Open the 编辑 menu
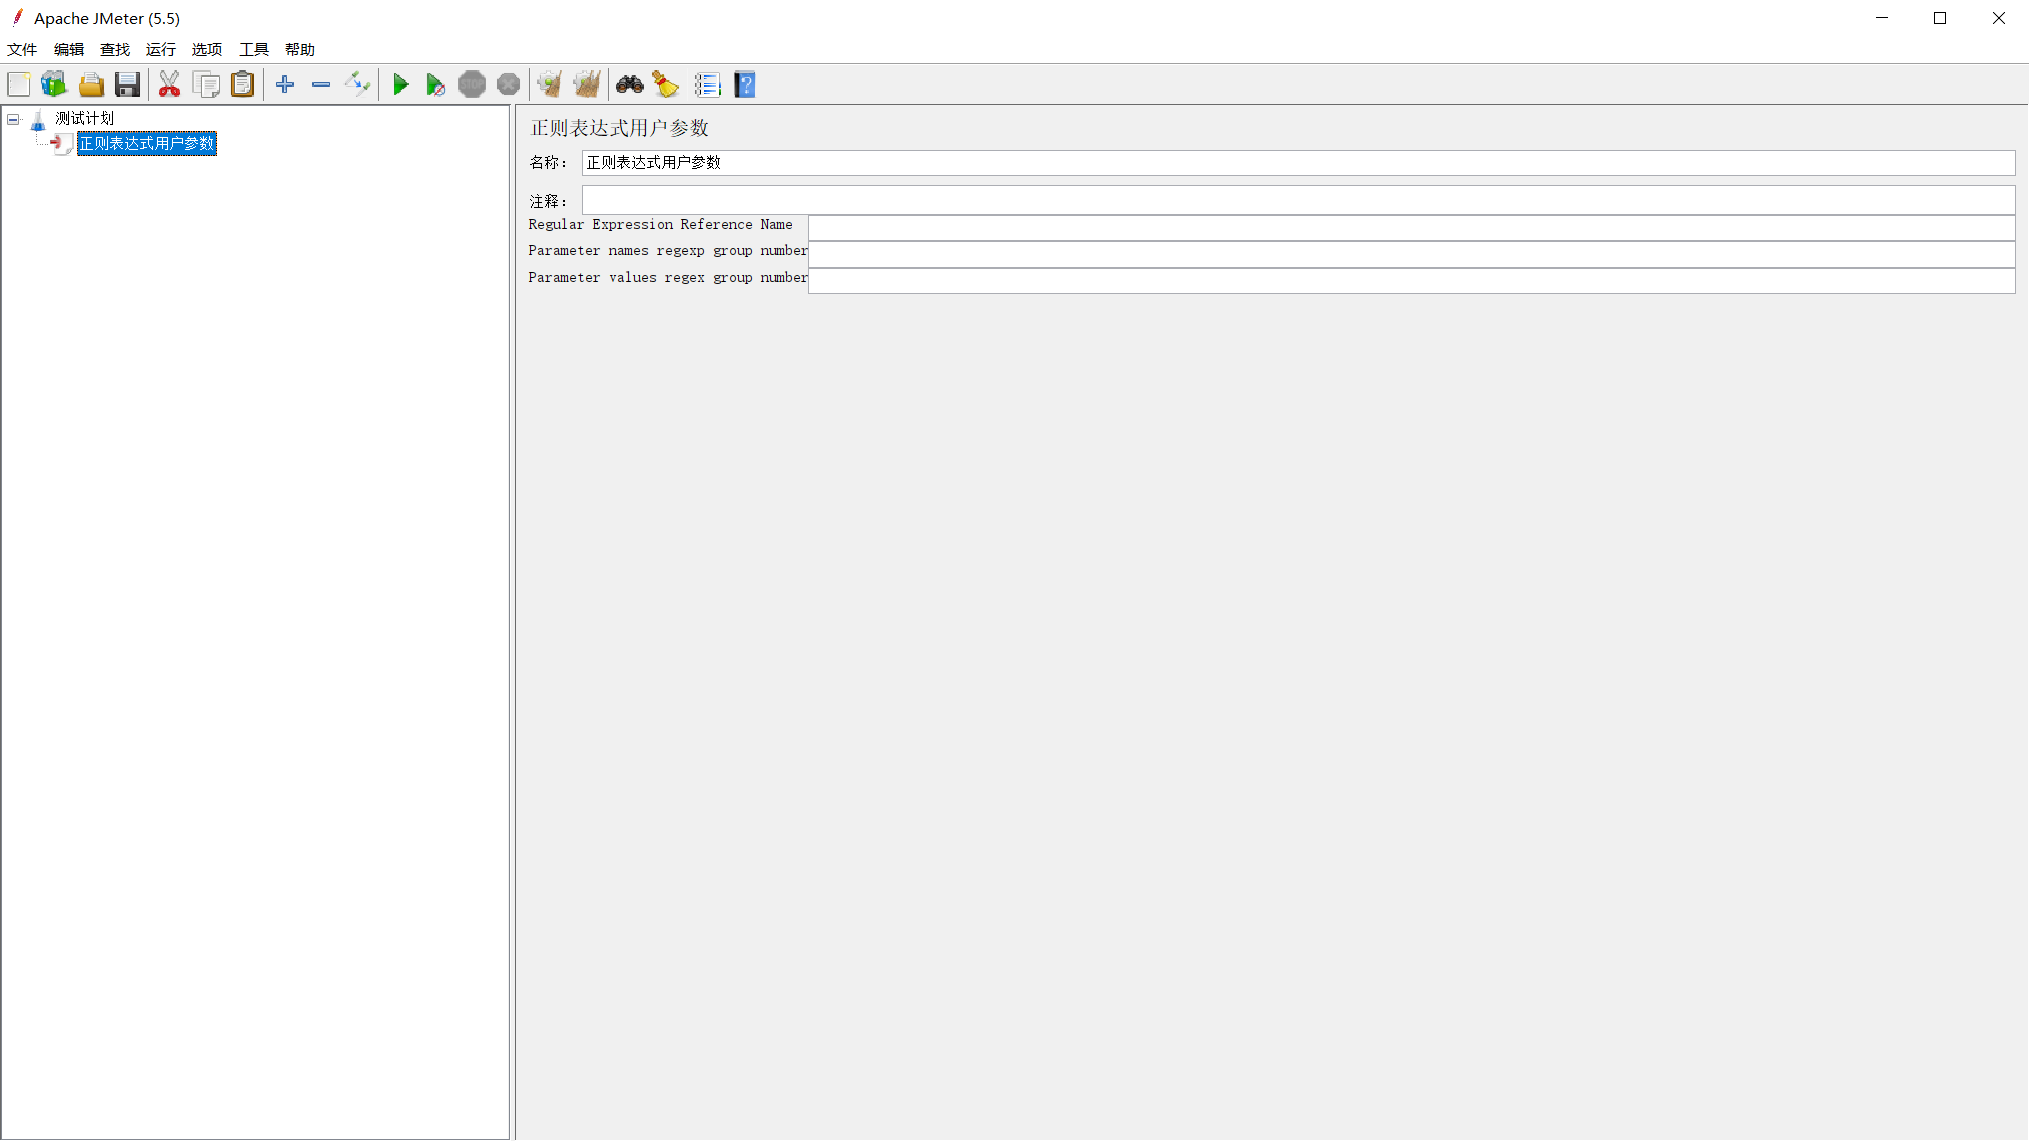The height and width of the screenshot is (1141, 2029). pyautogui.click(x=69, y=49)
